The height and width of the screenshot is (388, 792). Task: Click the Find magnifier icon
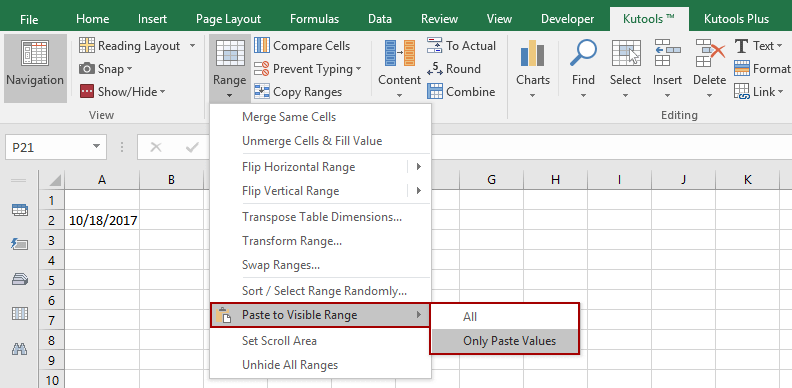pos(583,53)
